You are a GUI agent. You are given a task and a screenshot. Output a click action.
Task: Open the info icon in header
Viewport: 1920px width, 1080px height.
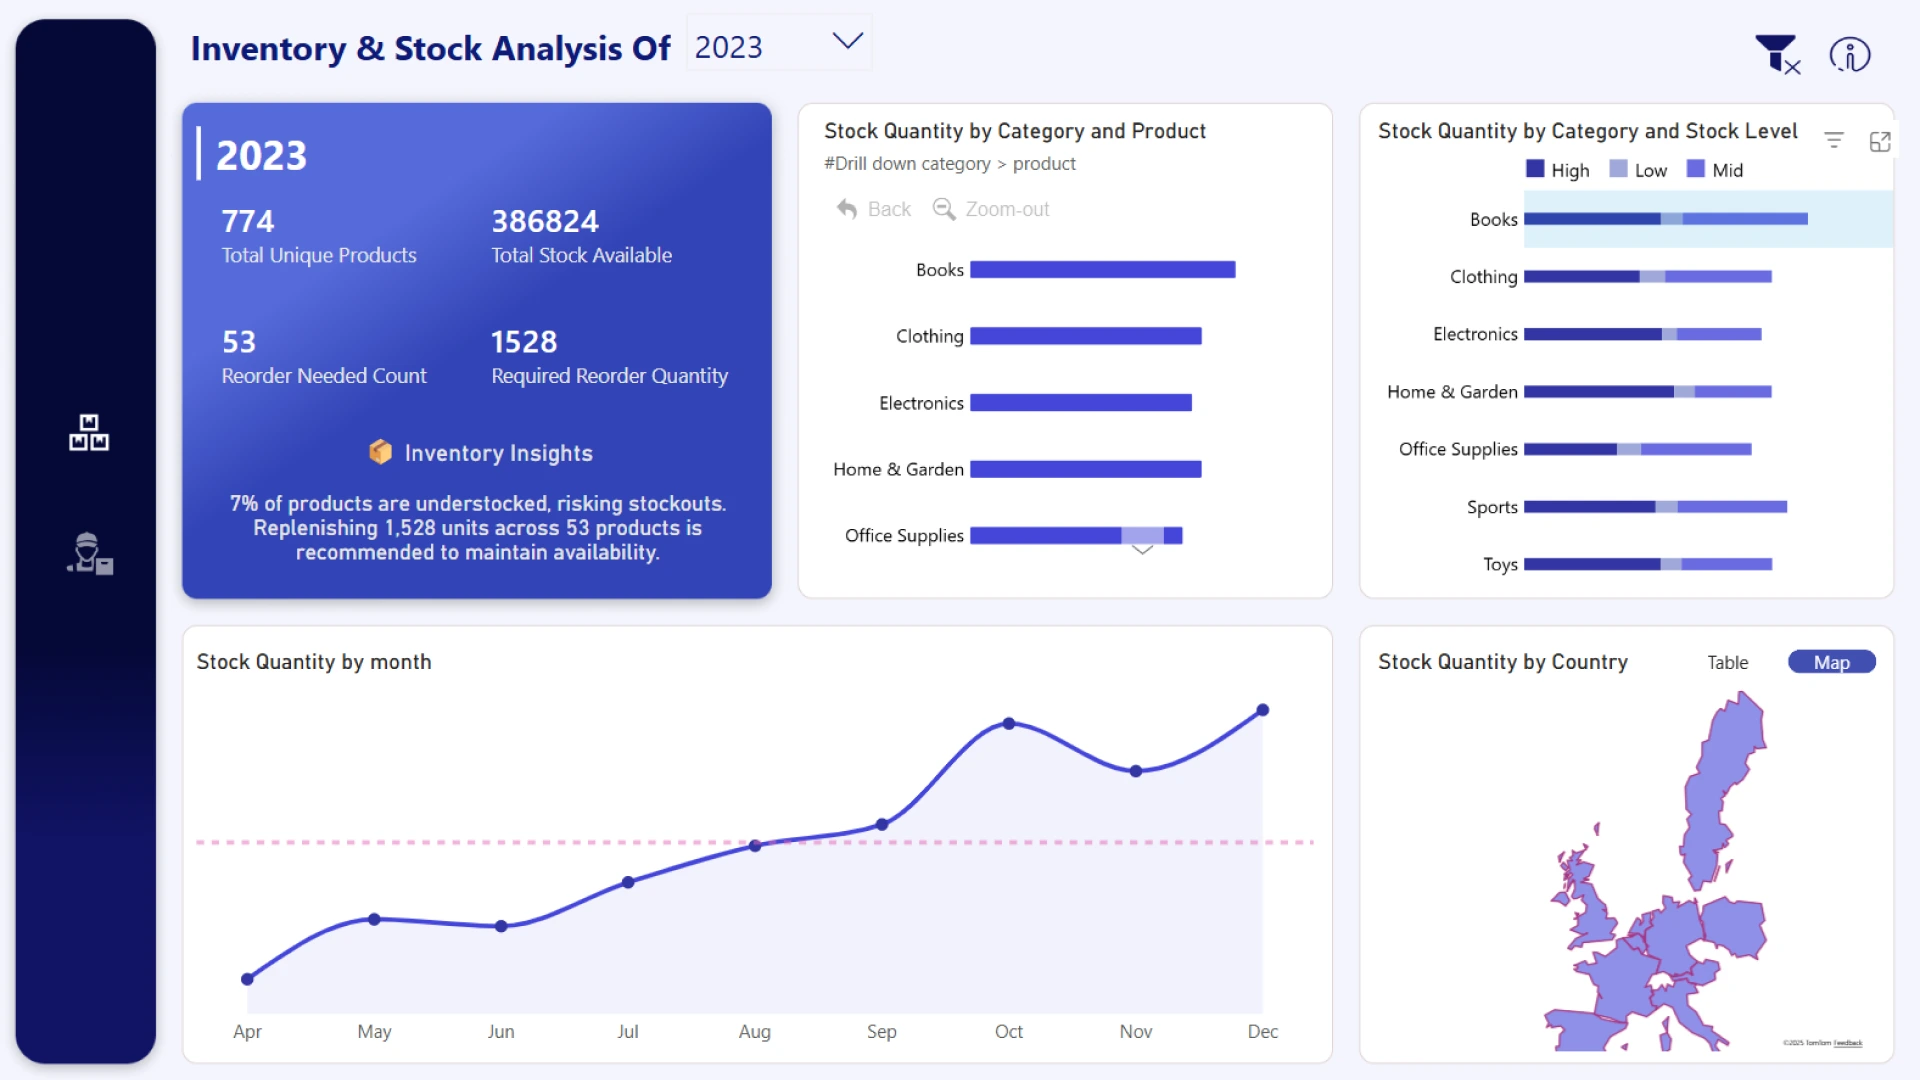1849,54
